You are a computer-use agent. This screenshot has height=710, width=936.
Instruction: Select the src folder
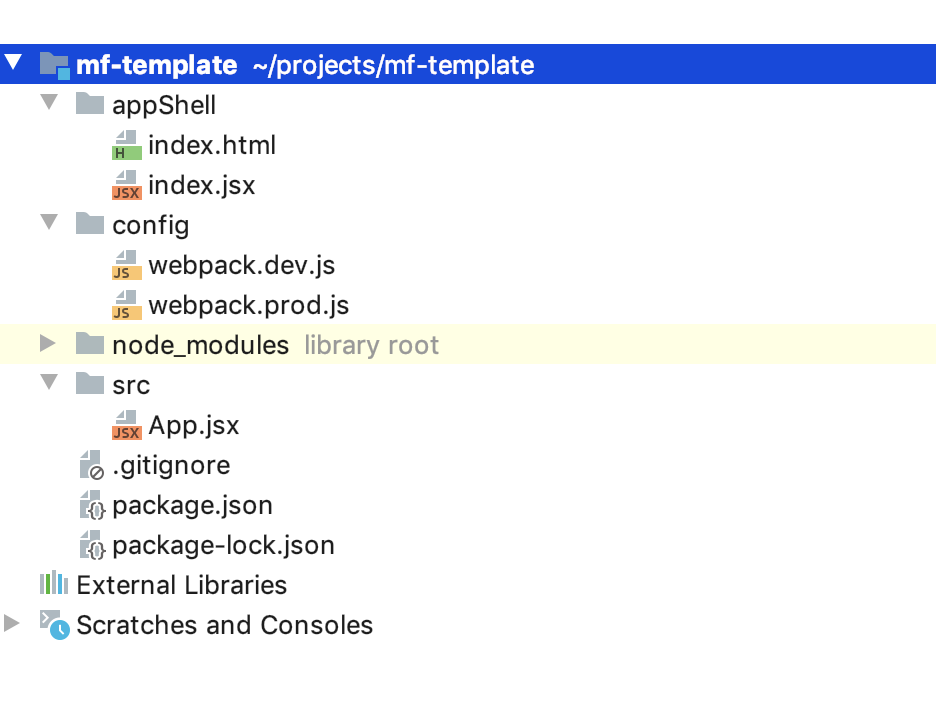tap(131, 384)
